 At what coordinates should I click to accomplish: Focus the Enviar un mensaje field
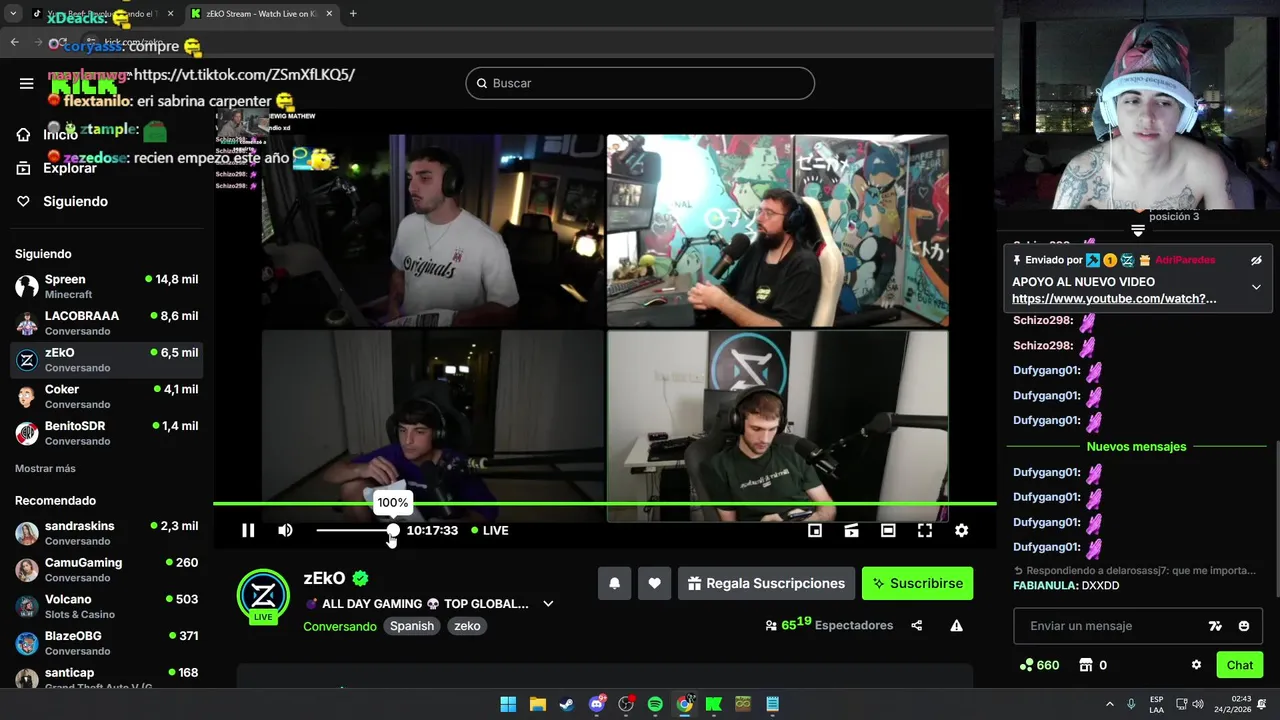click(1110, 626)
